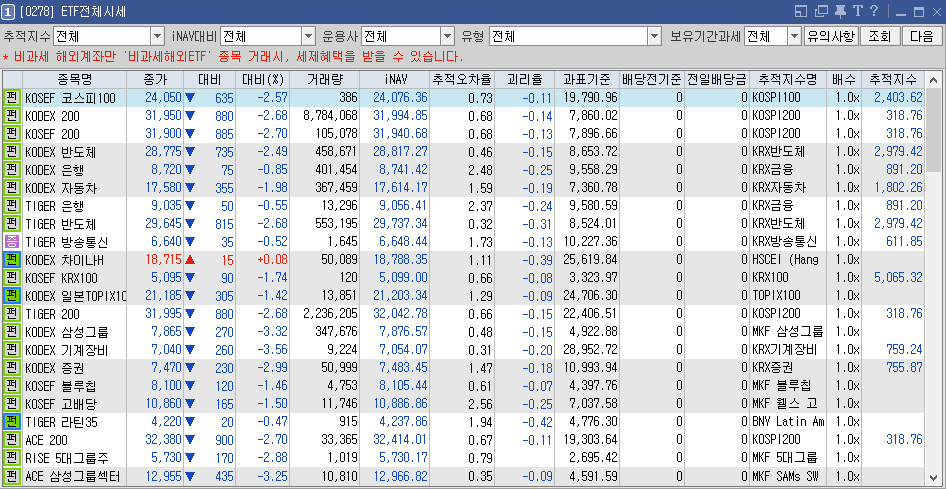Click the 편 icon beside KODEX 자동차

pyautogui.click(x=12, y=188)
